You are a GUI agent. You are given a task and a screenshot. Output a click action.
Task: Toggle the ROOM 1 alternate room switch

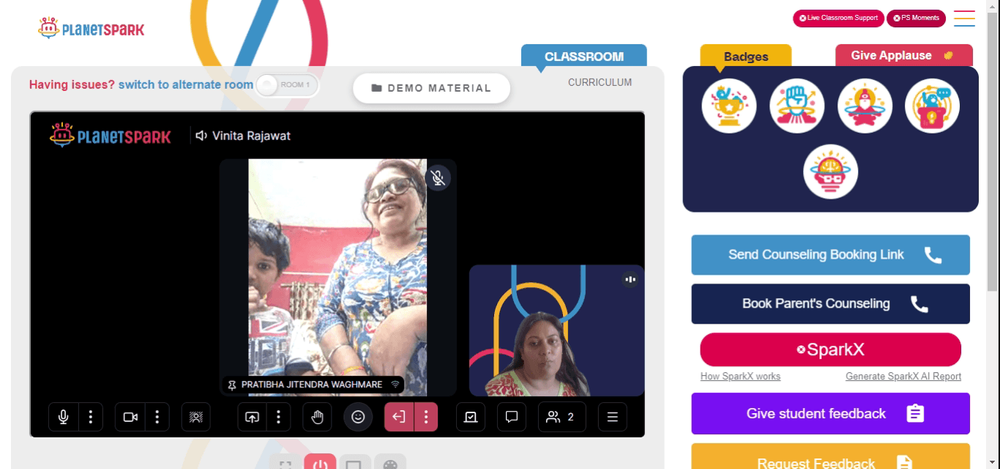click(286, 85)
